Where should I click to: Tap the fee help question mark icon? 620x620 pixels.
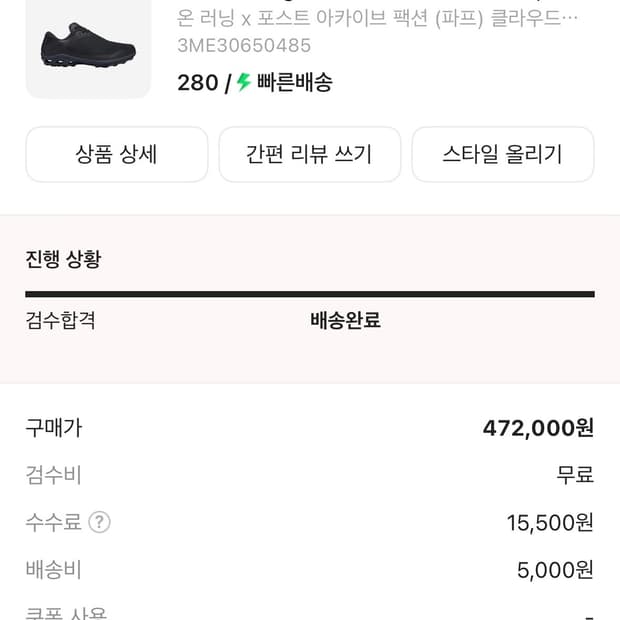(x=99, y=522)
